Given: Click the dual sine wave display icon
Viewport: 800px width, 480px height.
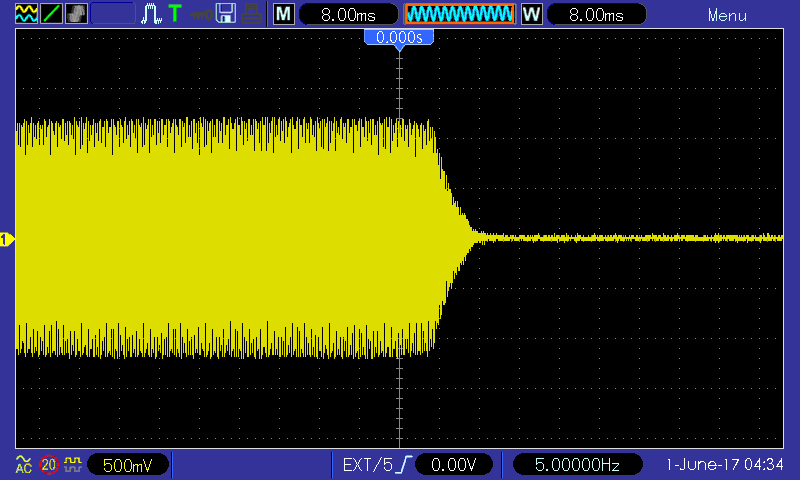Looking at the screenshot, I should click(x=24, y=14).
